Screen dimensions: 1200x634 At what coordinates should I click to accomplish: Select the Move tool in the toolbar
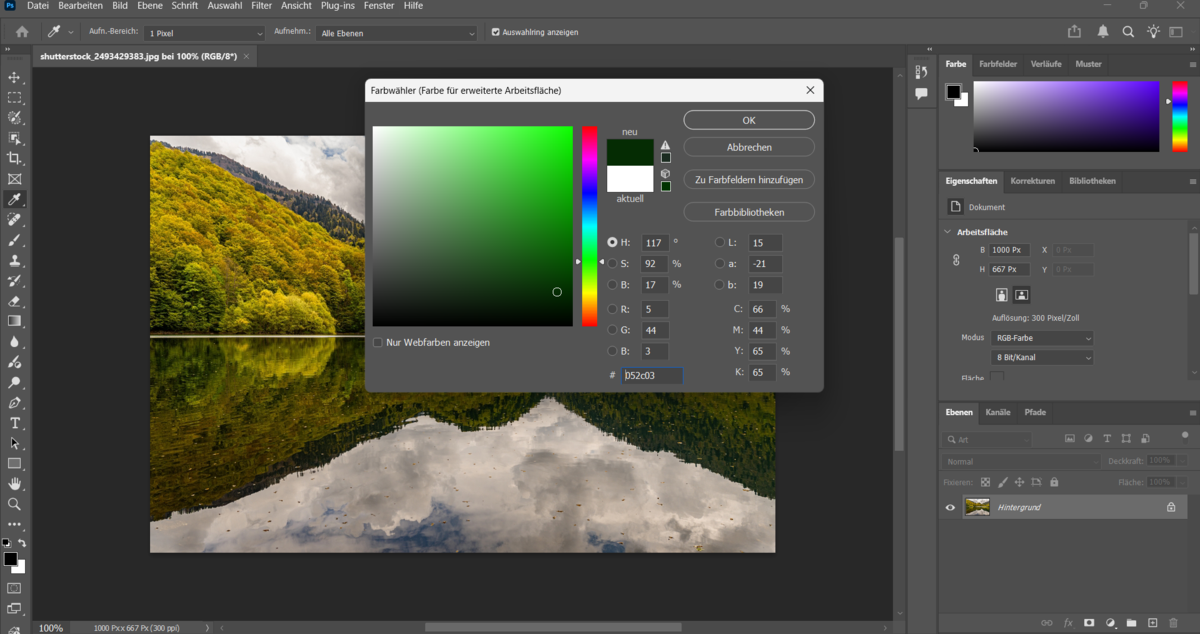pyautogui.click(x=14, y=77)
